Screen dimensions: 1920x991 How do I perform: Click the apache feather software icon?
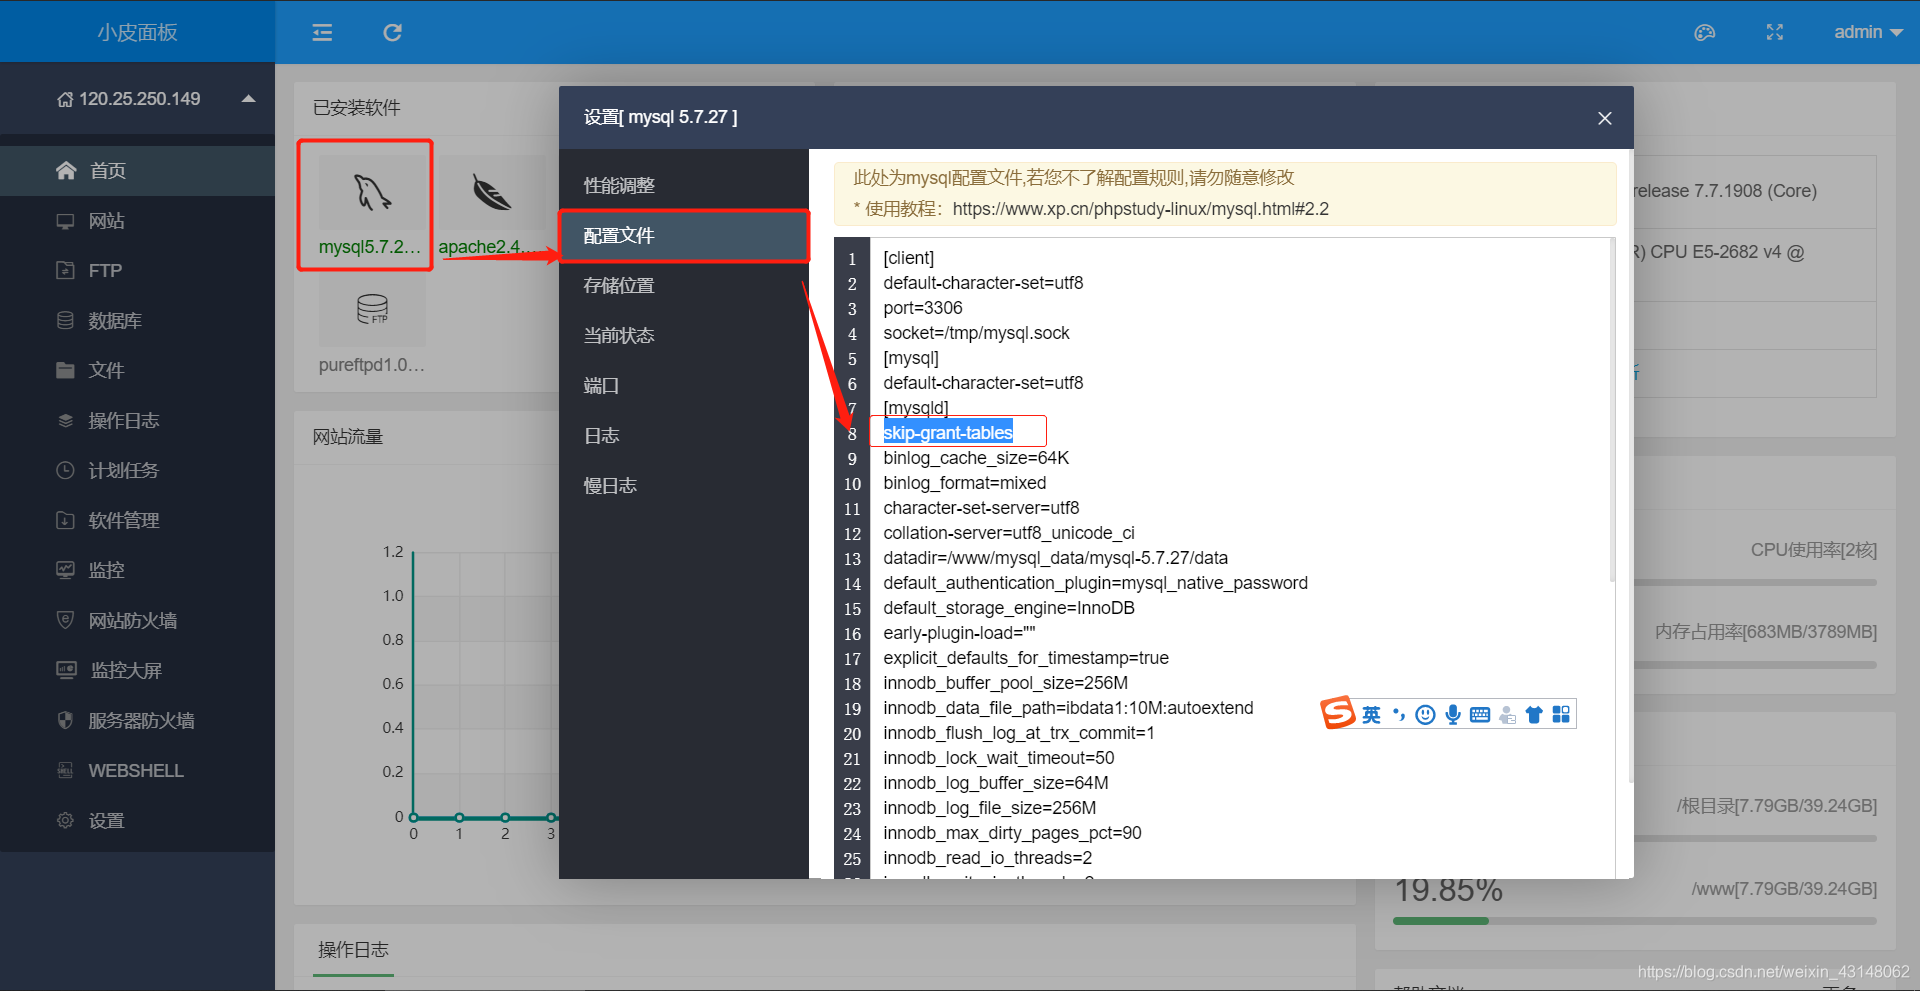point(491,192)
